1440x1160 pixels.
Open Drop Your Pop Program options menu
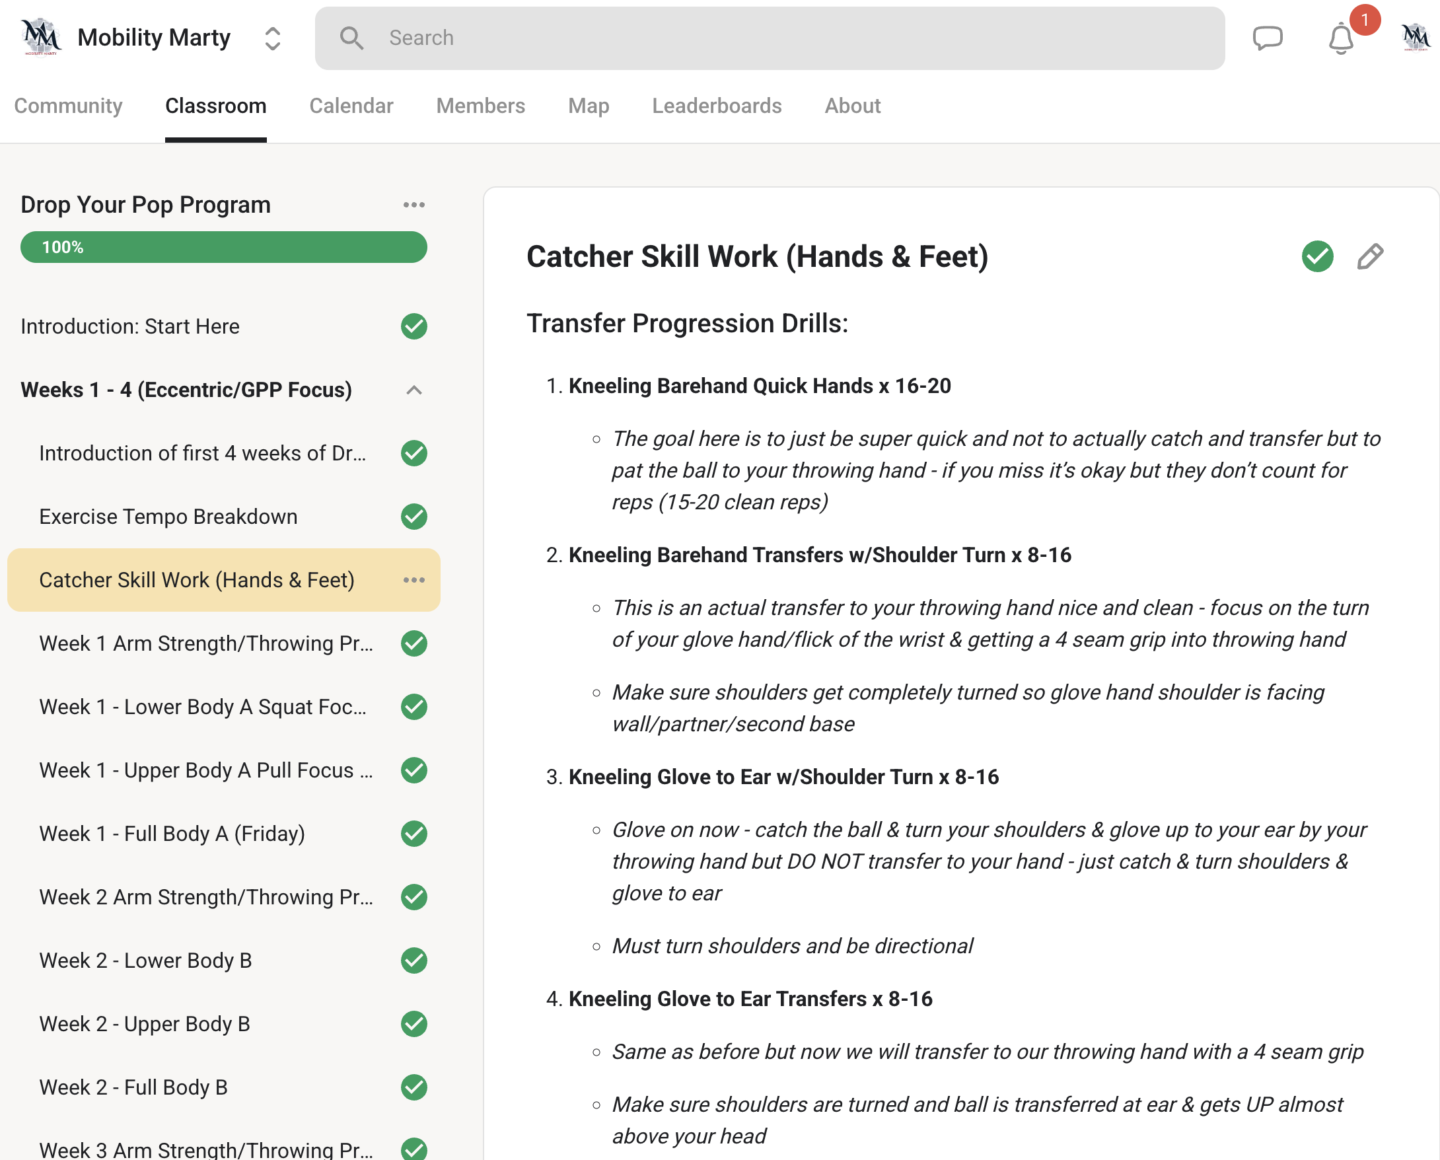point(414,205)
